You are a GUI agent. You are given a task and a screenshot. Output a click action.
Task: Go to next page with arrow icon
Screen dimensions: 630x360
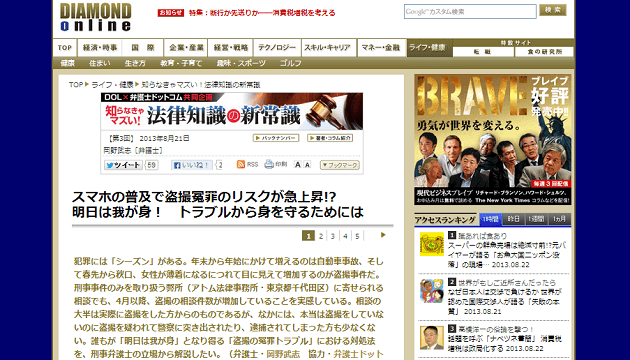[x=383, y=235]
